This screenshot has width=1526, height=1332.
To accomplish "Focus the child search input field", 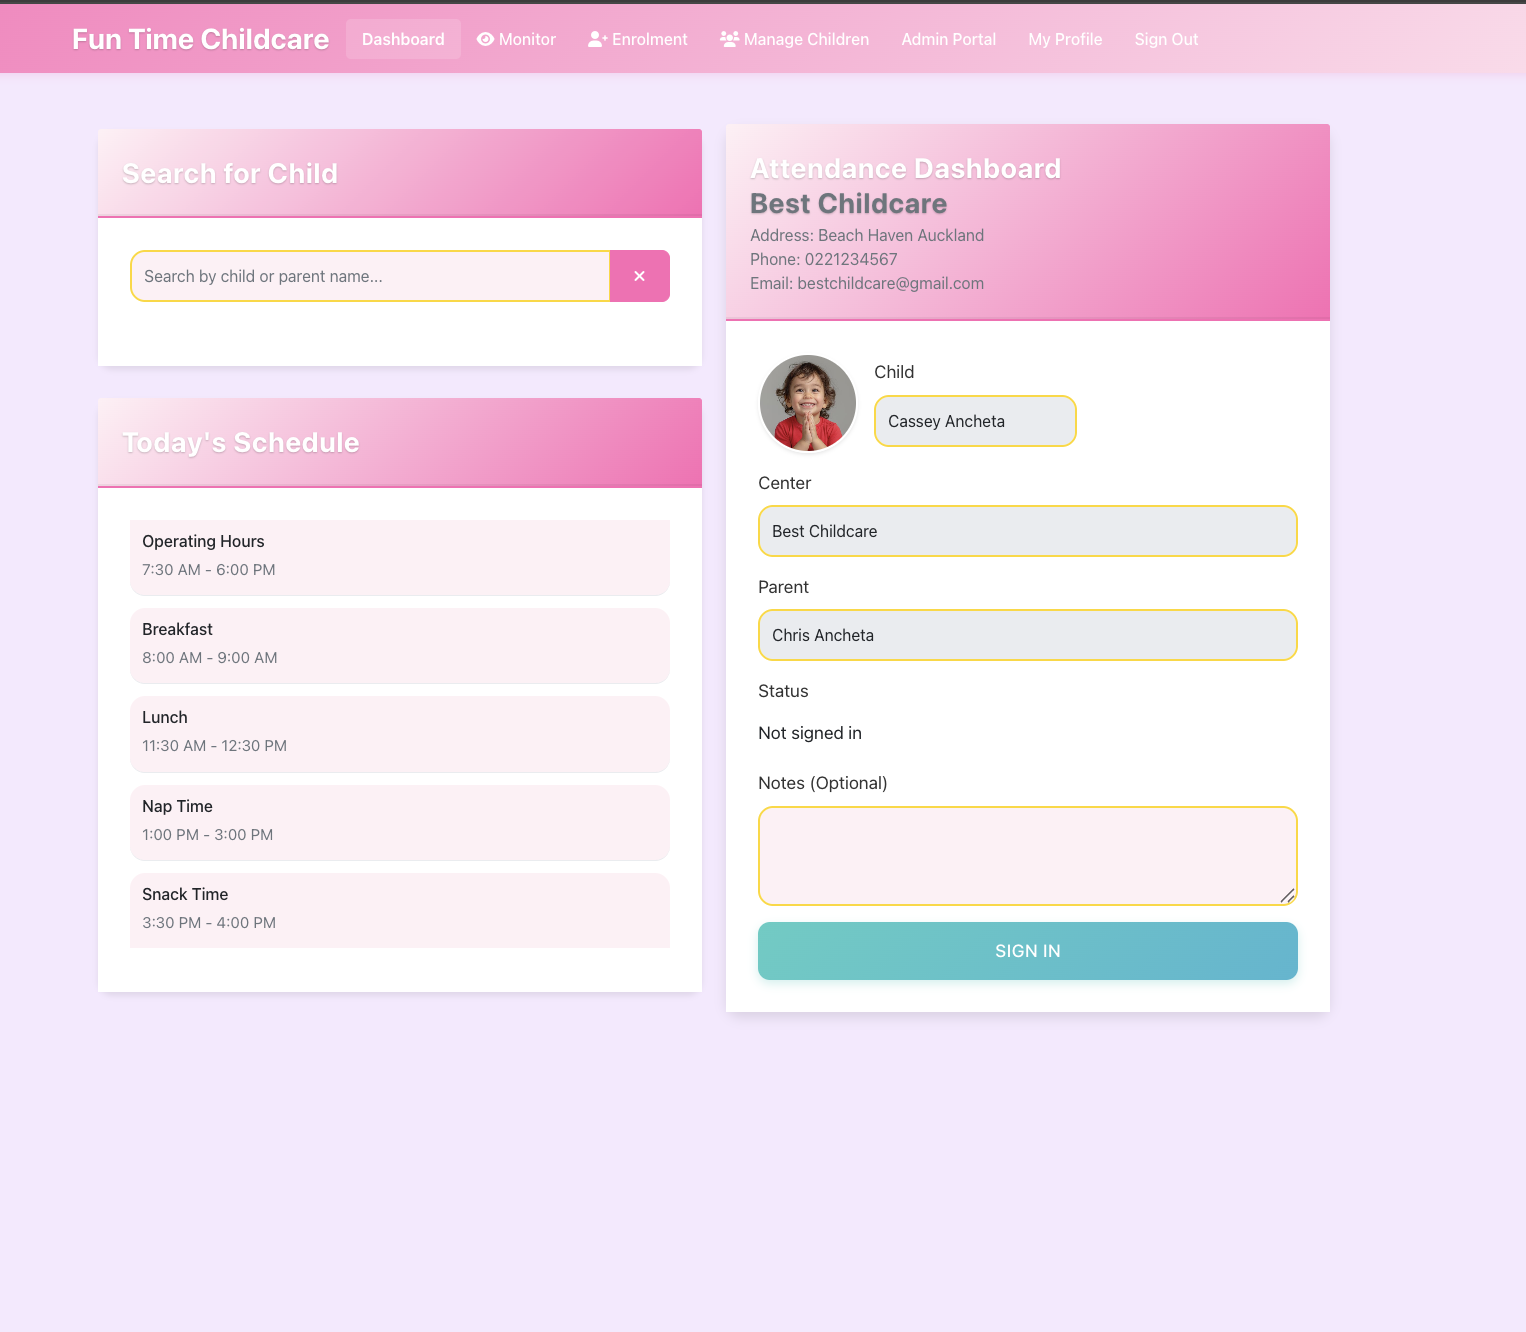I will point(370,276).
